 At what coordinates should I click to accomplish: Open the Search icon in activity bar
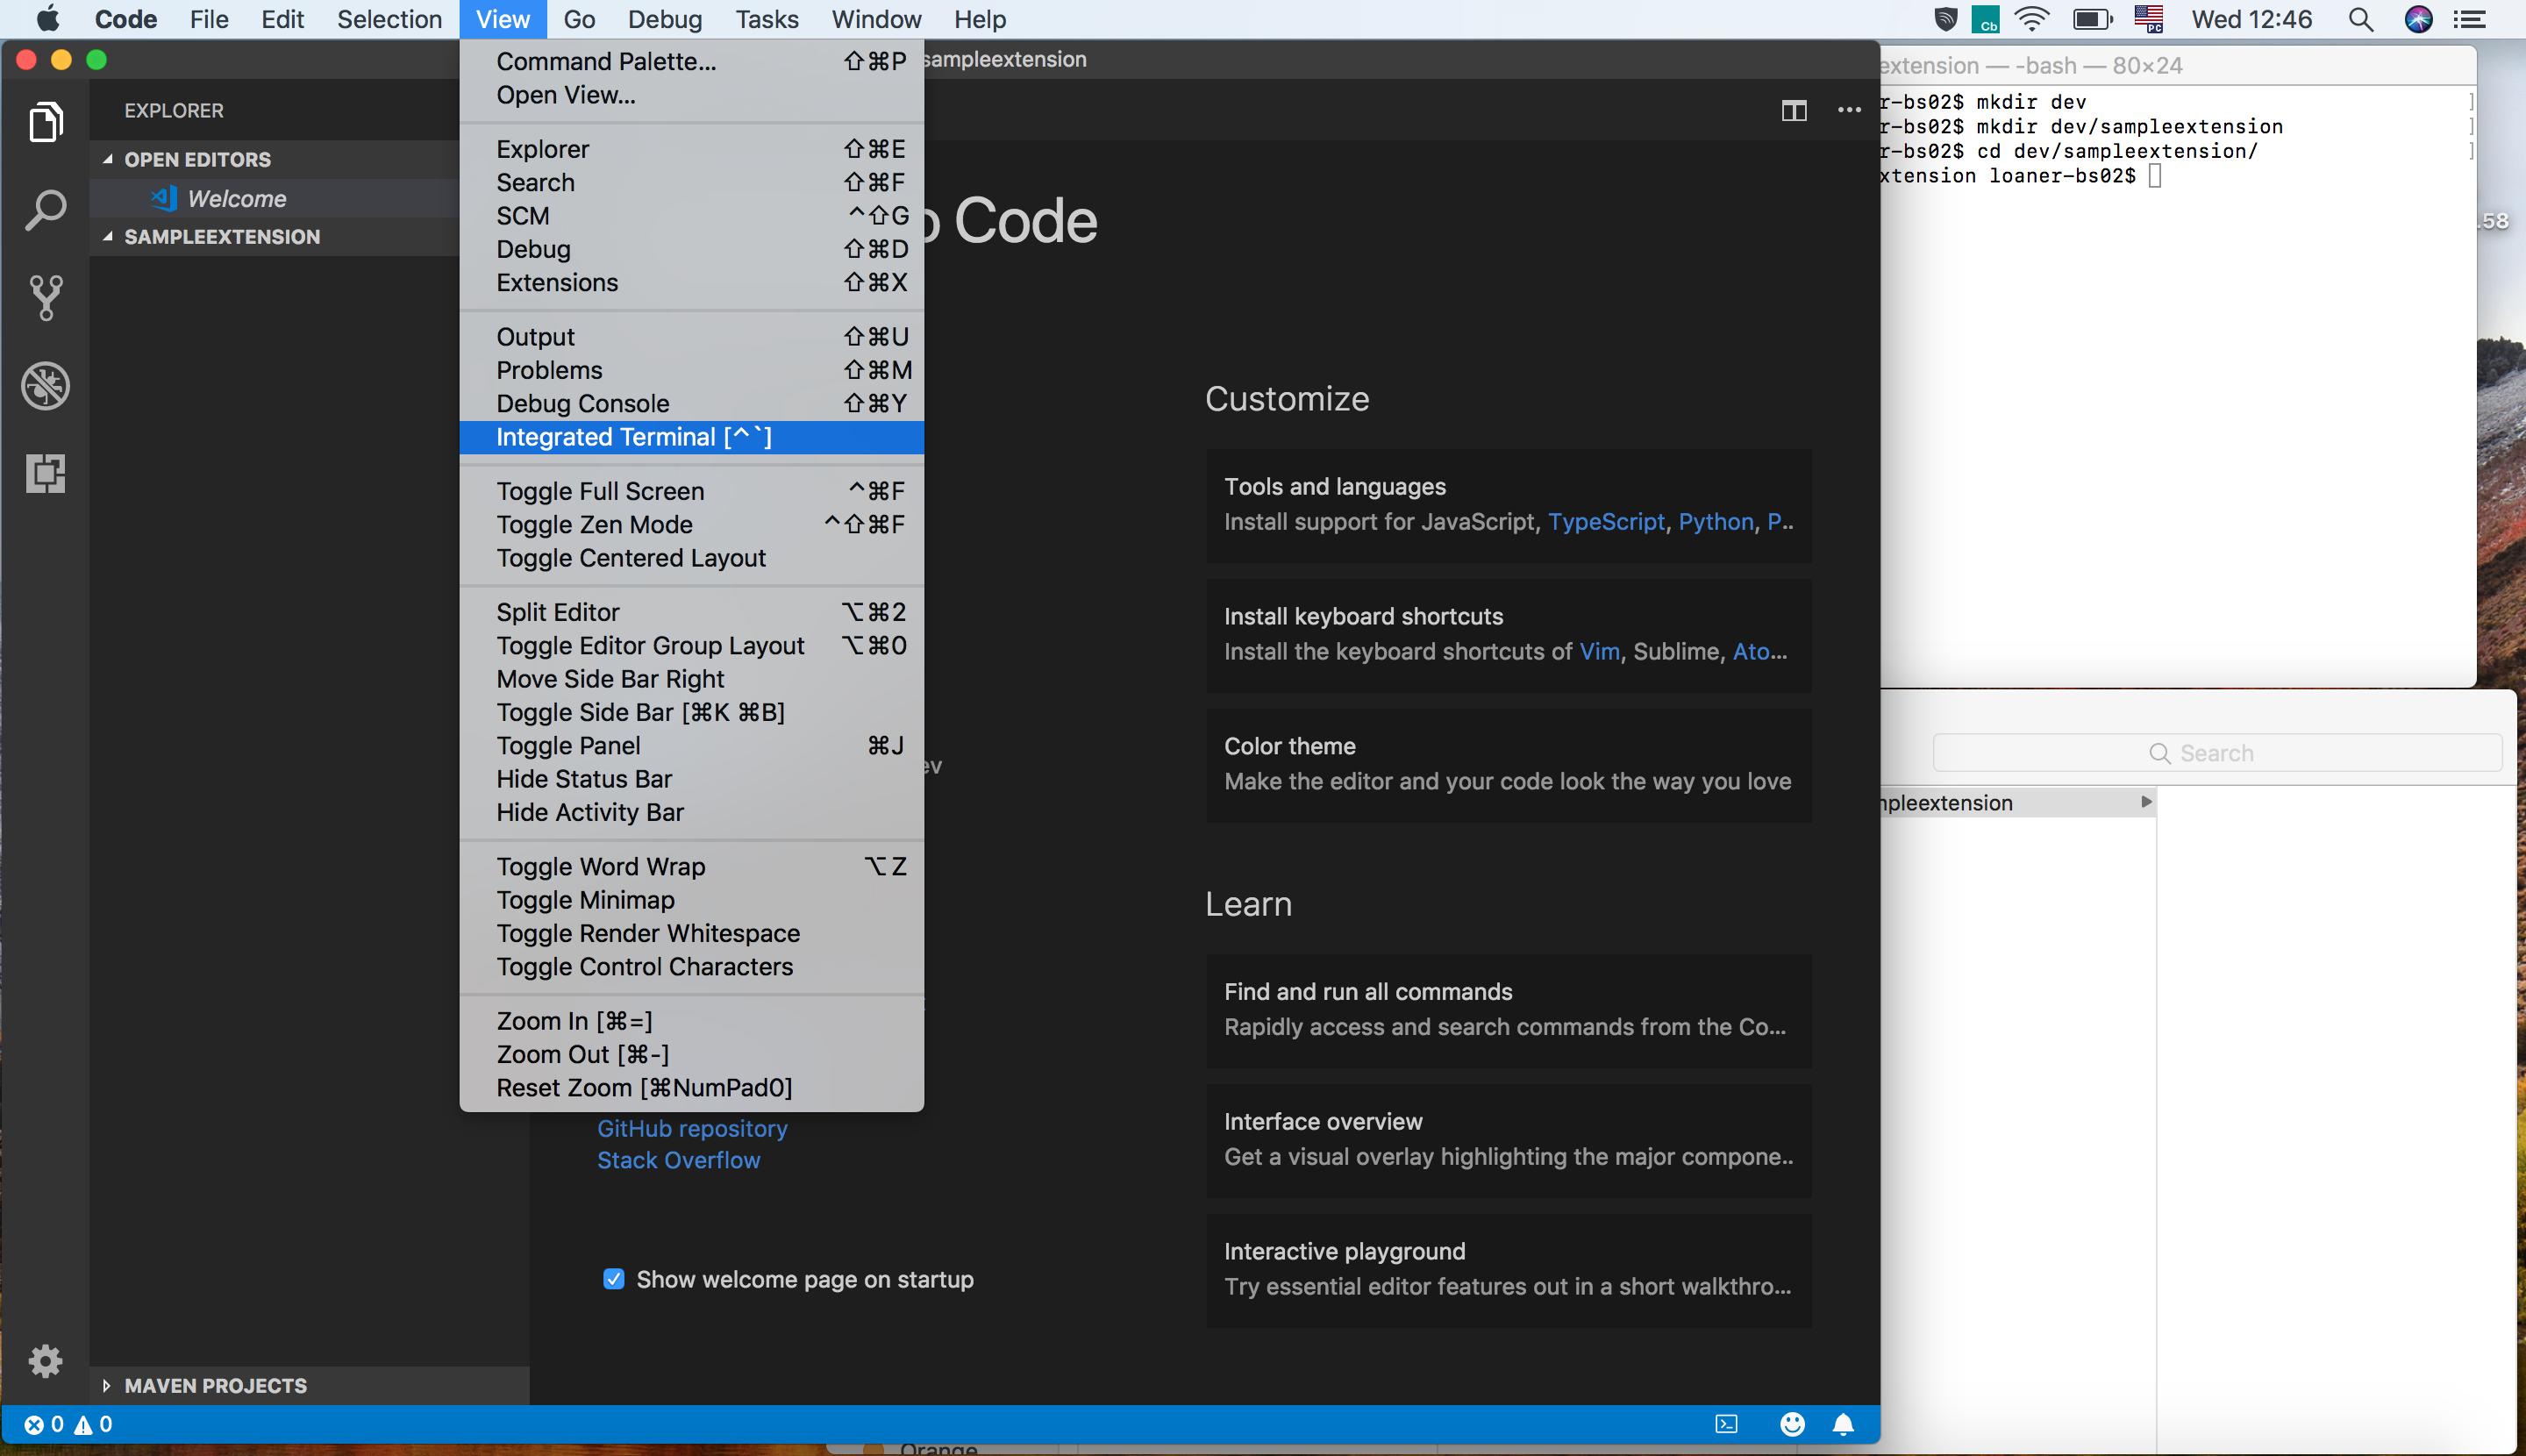[46, 210]
